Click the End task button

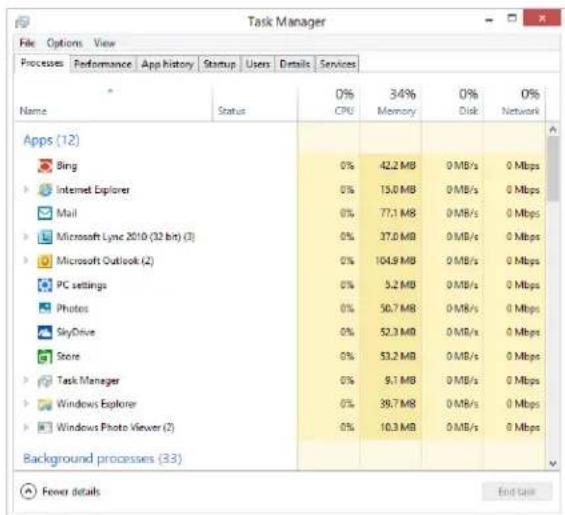517,492
